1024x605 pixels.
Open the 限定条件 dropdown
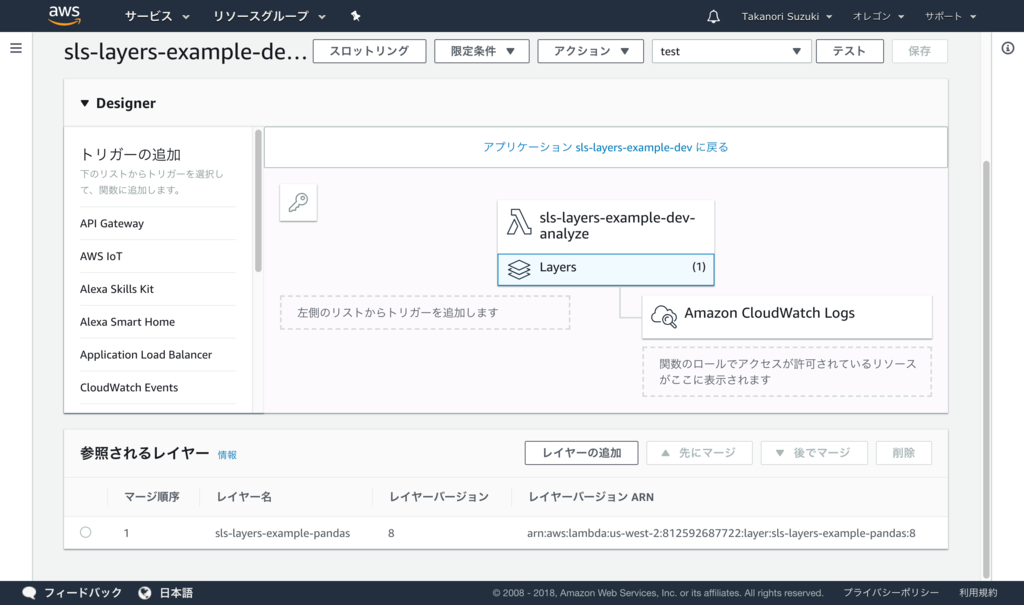(482, 51)
